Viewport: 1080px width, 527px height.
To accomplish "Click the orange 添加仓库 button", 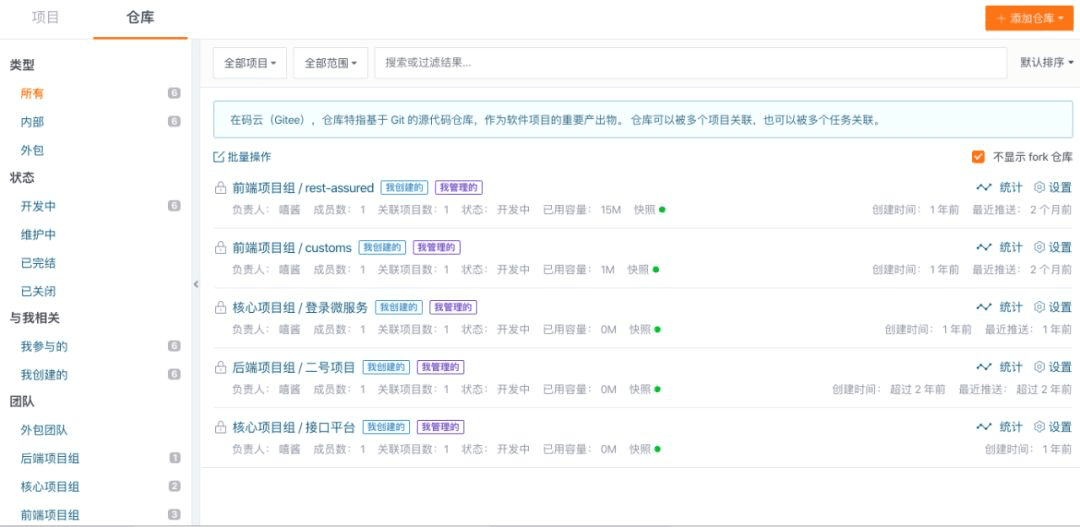I will 1028,18.
